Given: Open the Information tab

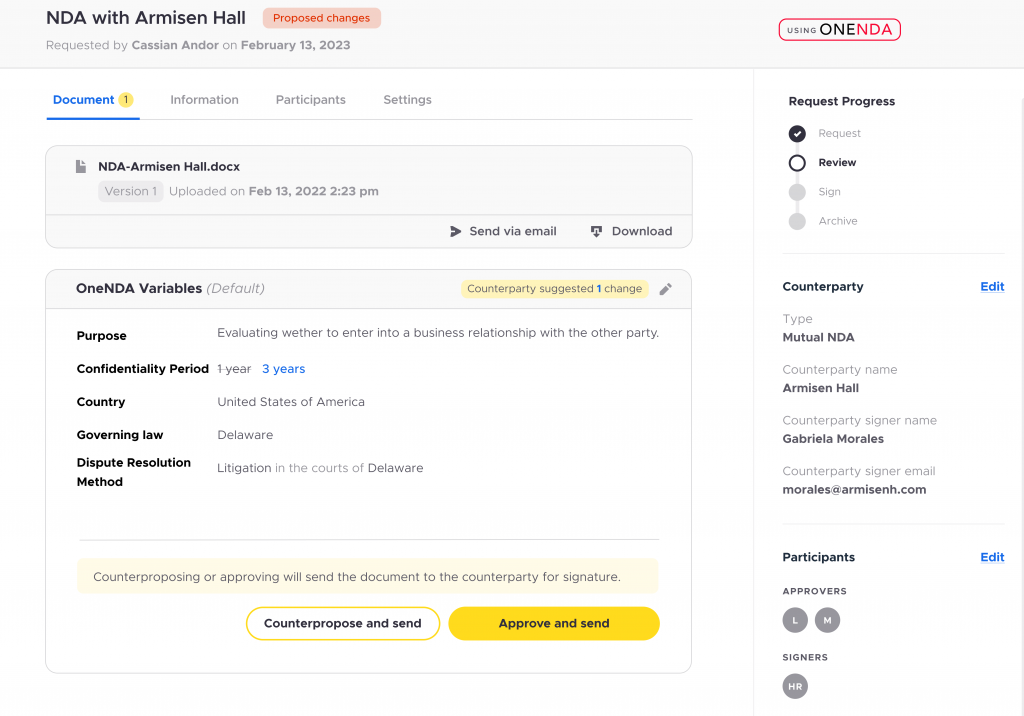Looking at the screenshot, I should coord(204,100).
